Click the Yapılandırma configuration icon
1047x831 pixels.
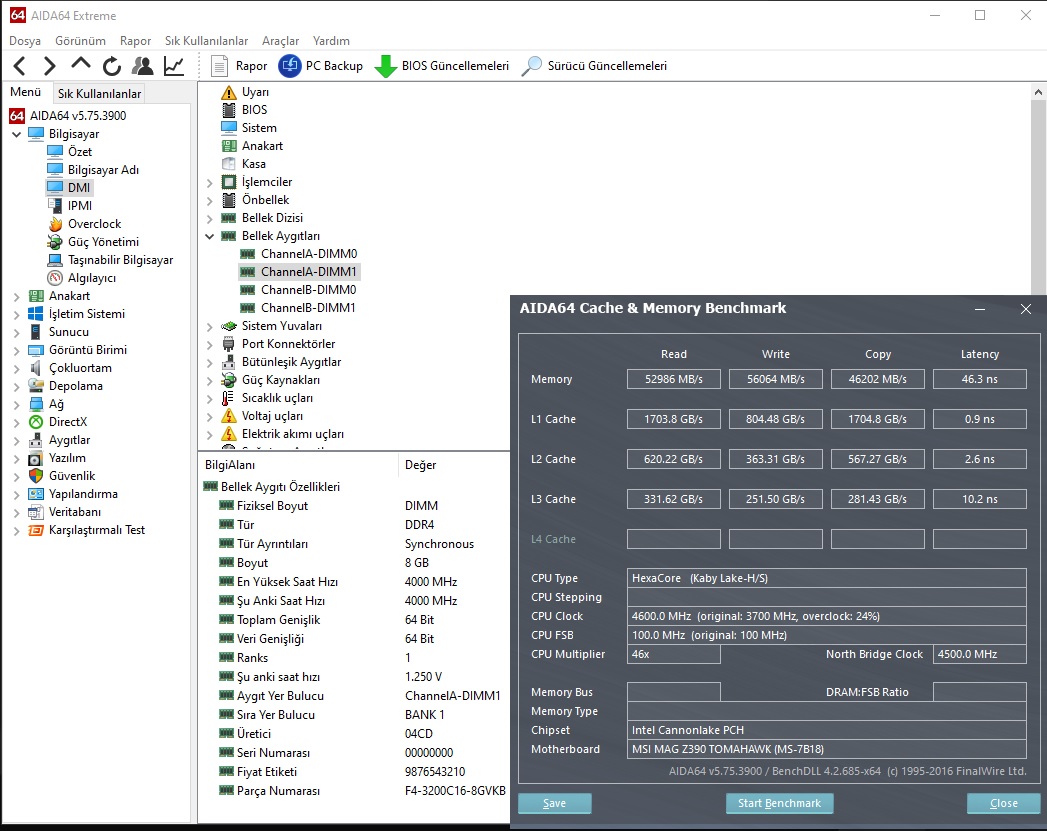tap(36, 495)
